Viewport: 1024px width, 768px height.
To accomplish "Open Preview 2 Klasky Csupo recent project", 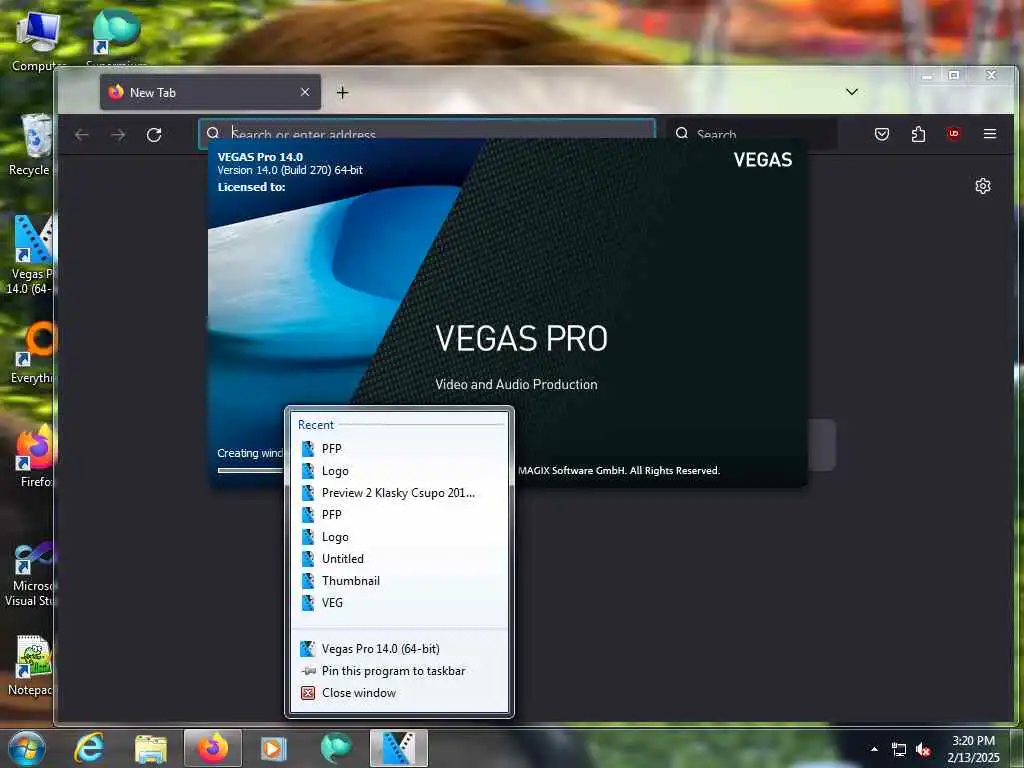I will [x=399, y=493].
